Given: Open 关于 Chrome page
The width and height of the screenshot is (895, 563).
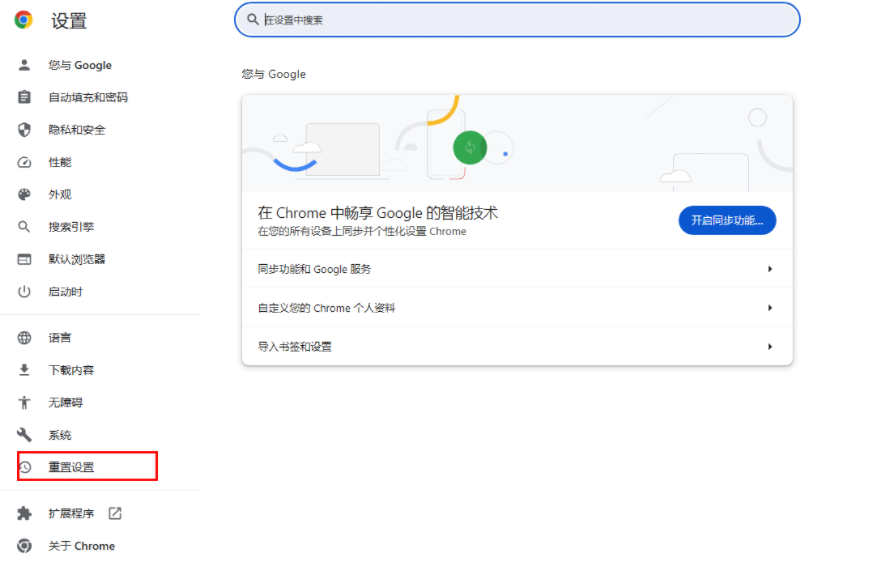Looking at the screenshot, I should (82, 546).
